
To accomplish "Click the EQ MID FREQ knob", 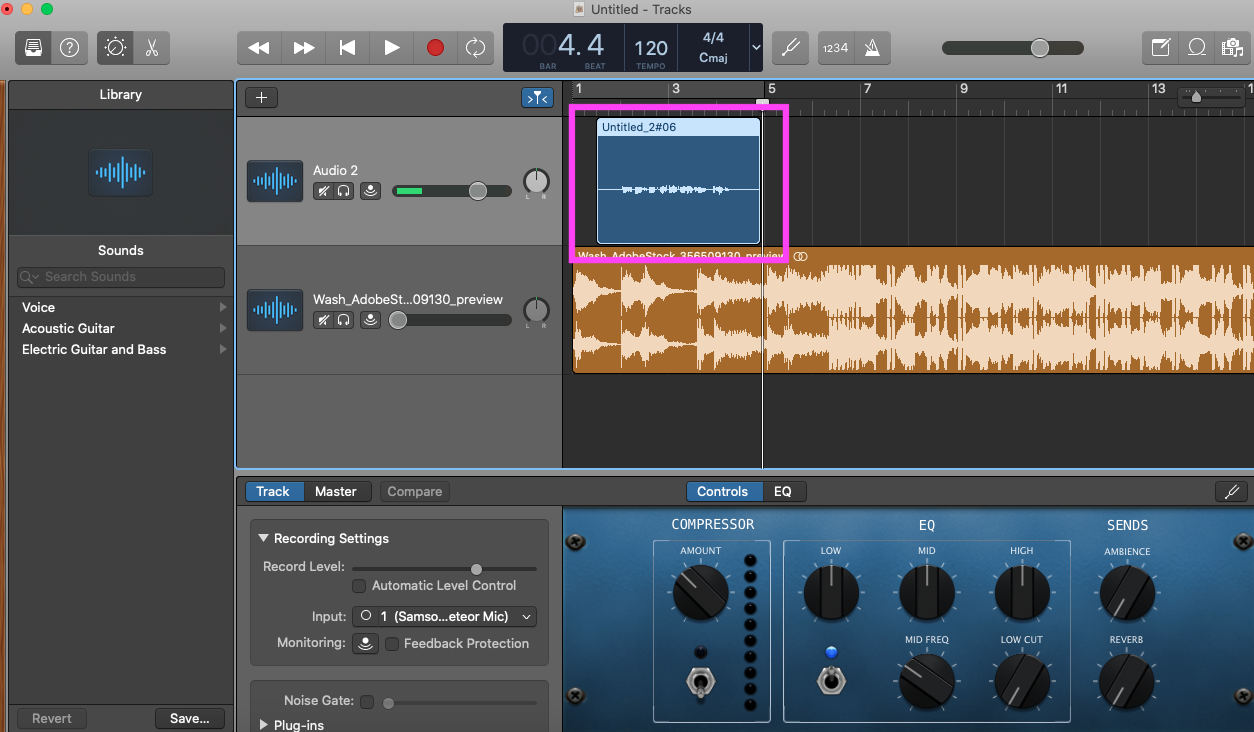I will [x=926, y=681].
